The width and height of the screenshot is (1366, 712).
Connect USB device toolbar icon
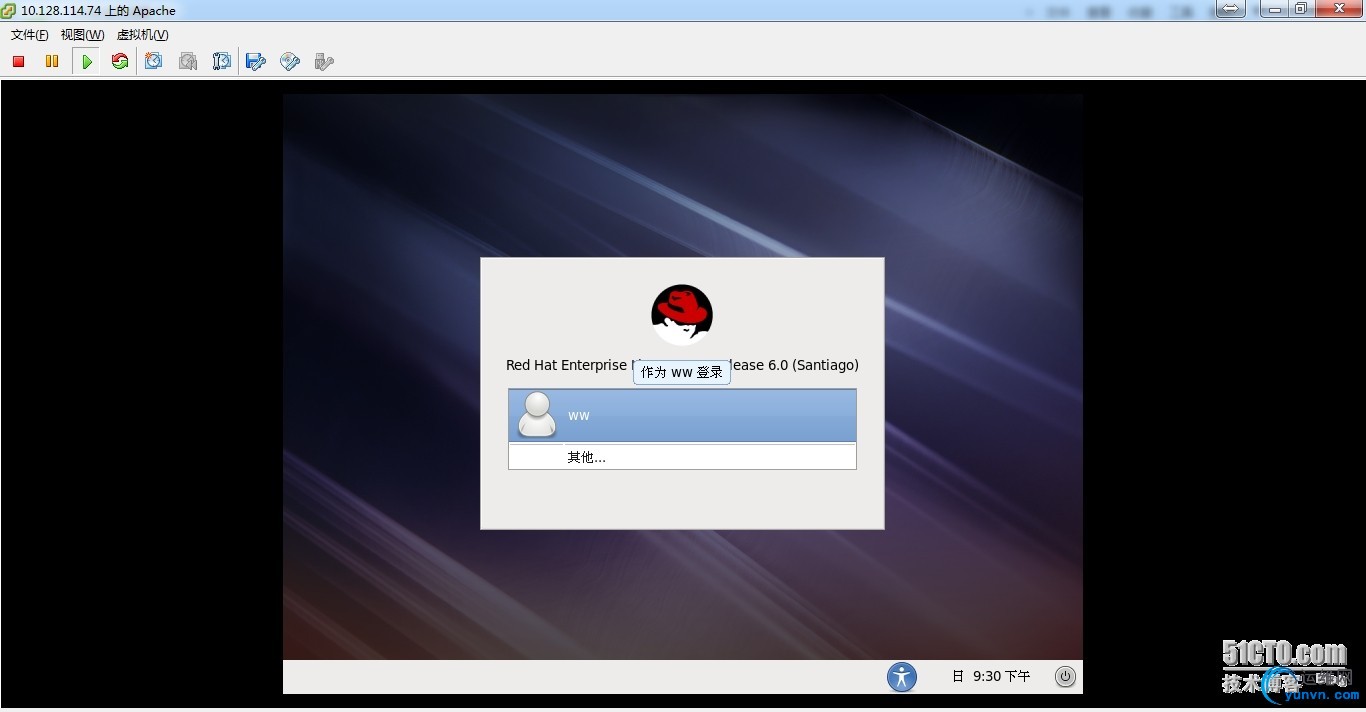coord(323,61)
